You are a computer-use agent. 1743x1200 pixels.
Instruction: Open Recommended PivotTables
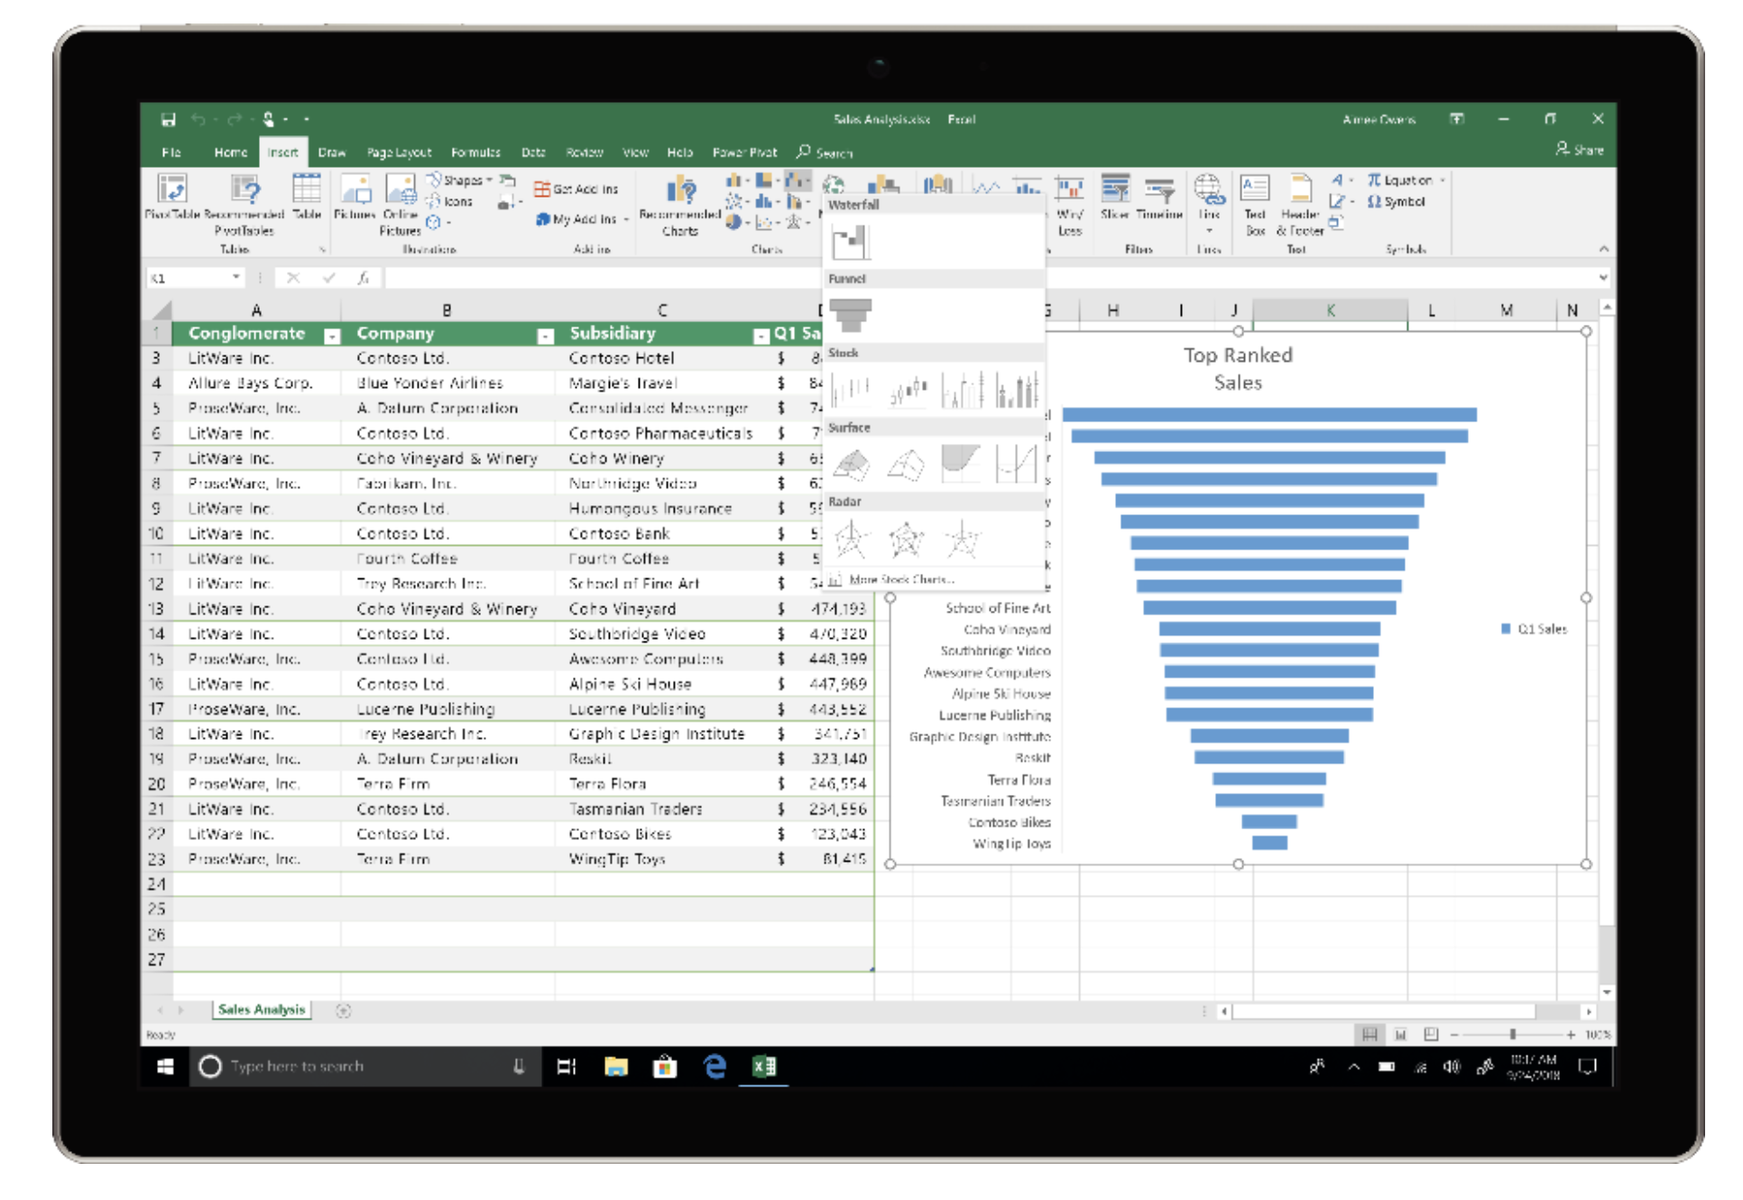(244, 205)
